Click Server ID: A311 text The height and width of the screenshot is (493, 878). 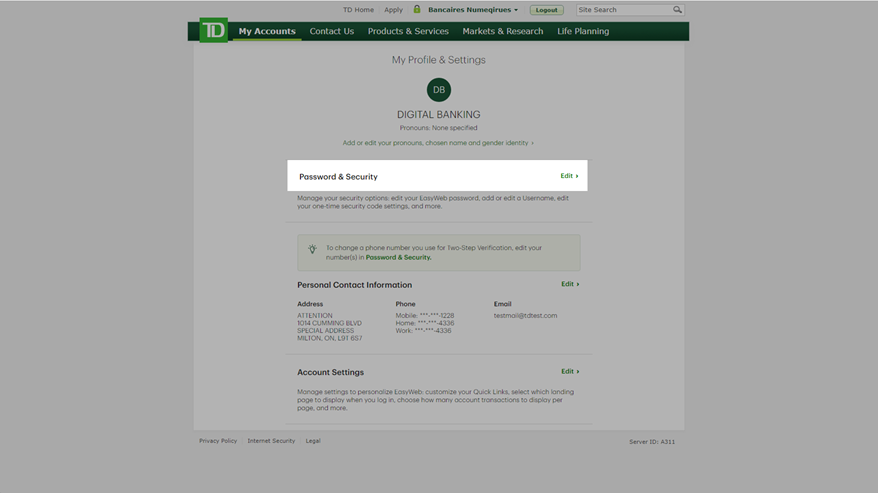point(652,442)
